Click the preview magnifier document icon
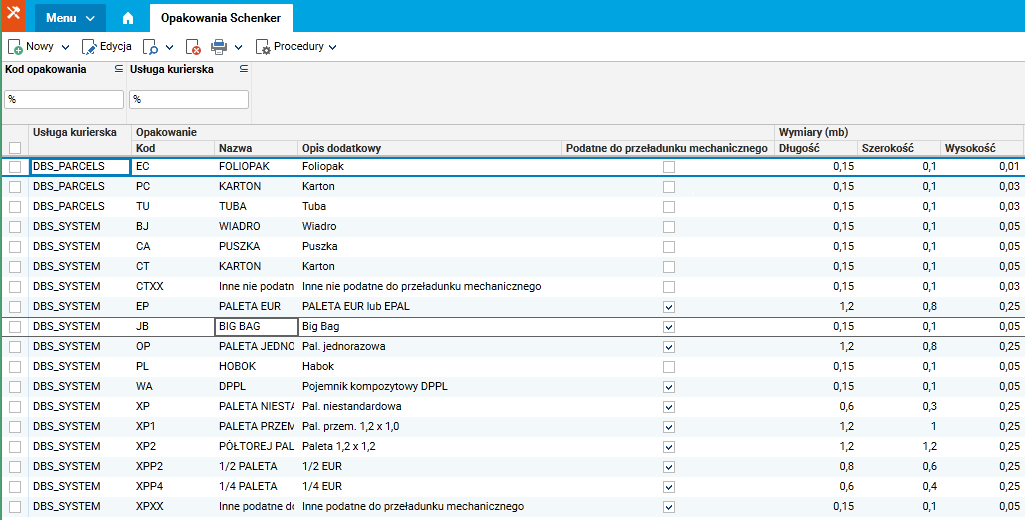Image resolution: width=1025 pixels, height=520 pixels. [x=151, y=47]
